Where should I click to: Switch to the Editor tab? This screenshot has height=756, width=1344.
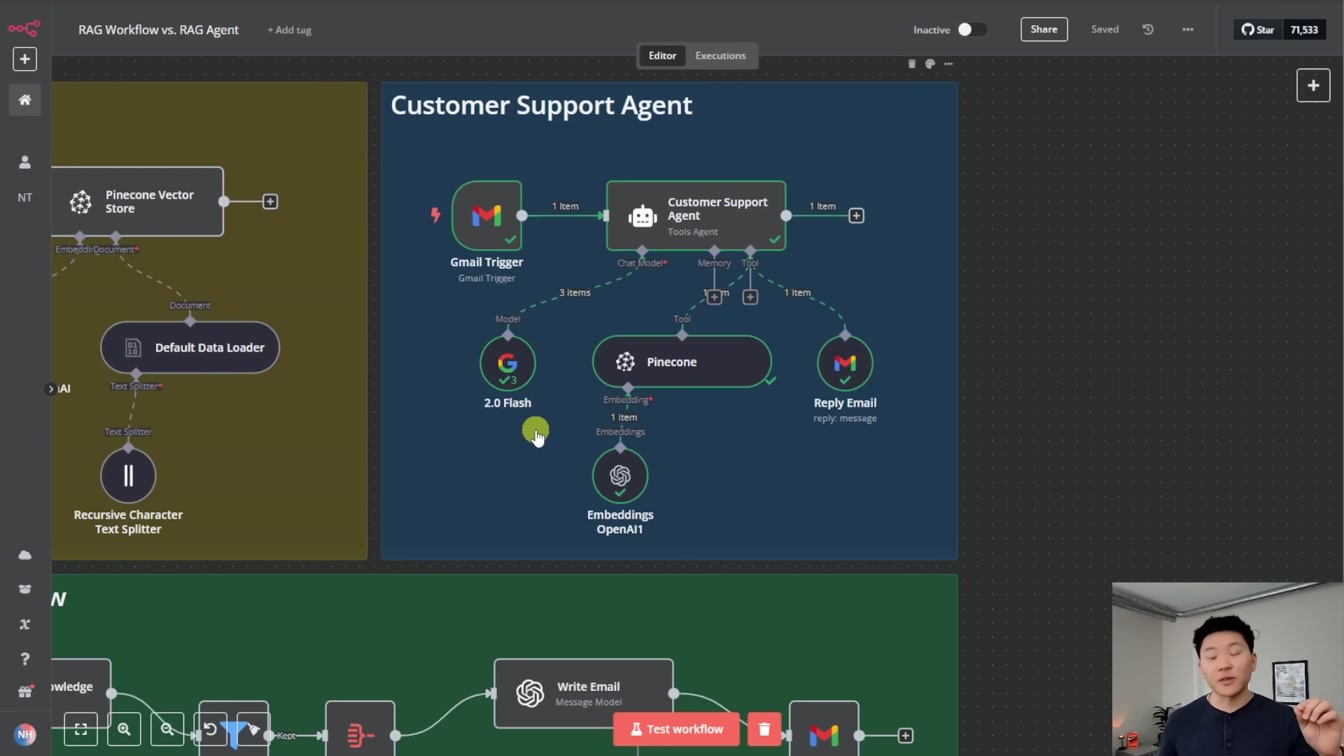pyautogui.click(x=662, y=56)
